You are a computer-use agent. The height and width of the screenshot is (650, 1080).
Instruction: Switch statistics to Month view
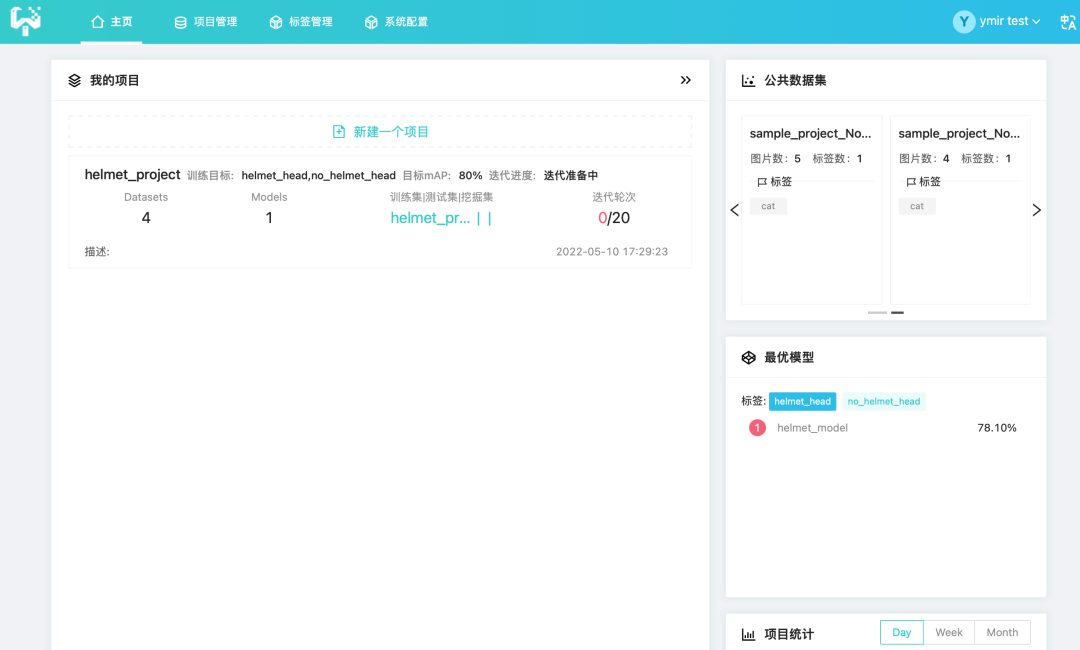tap(1002, 632)
